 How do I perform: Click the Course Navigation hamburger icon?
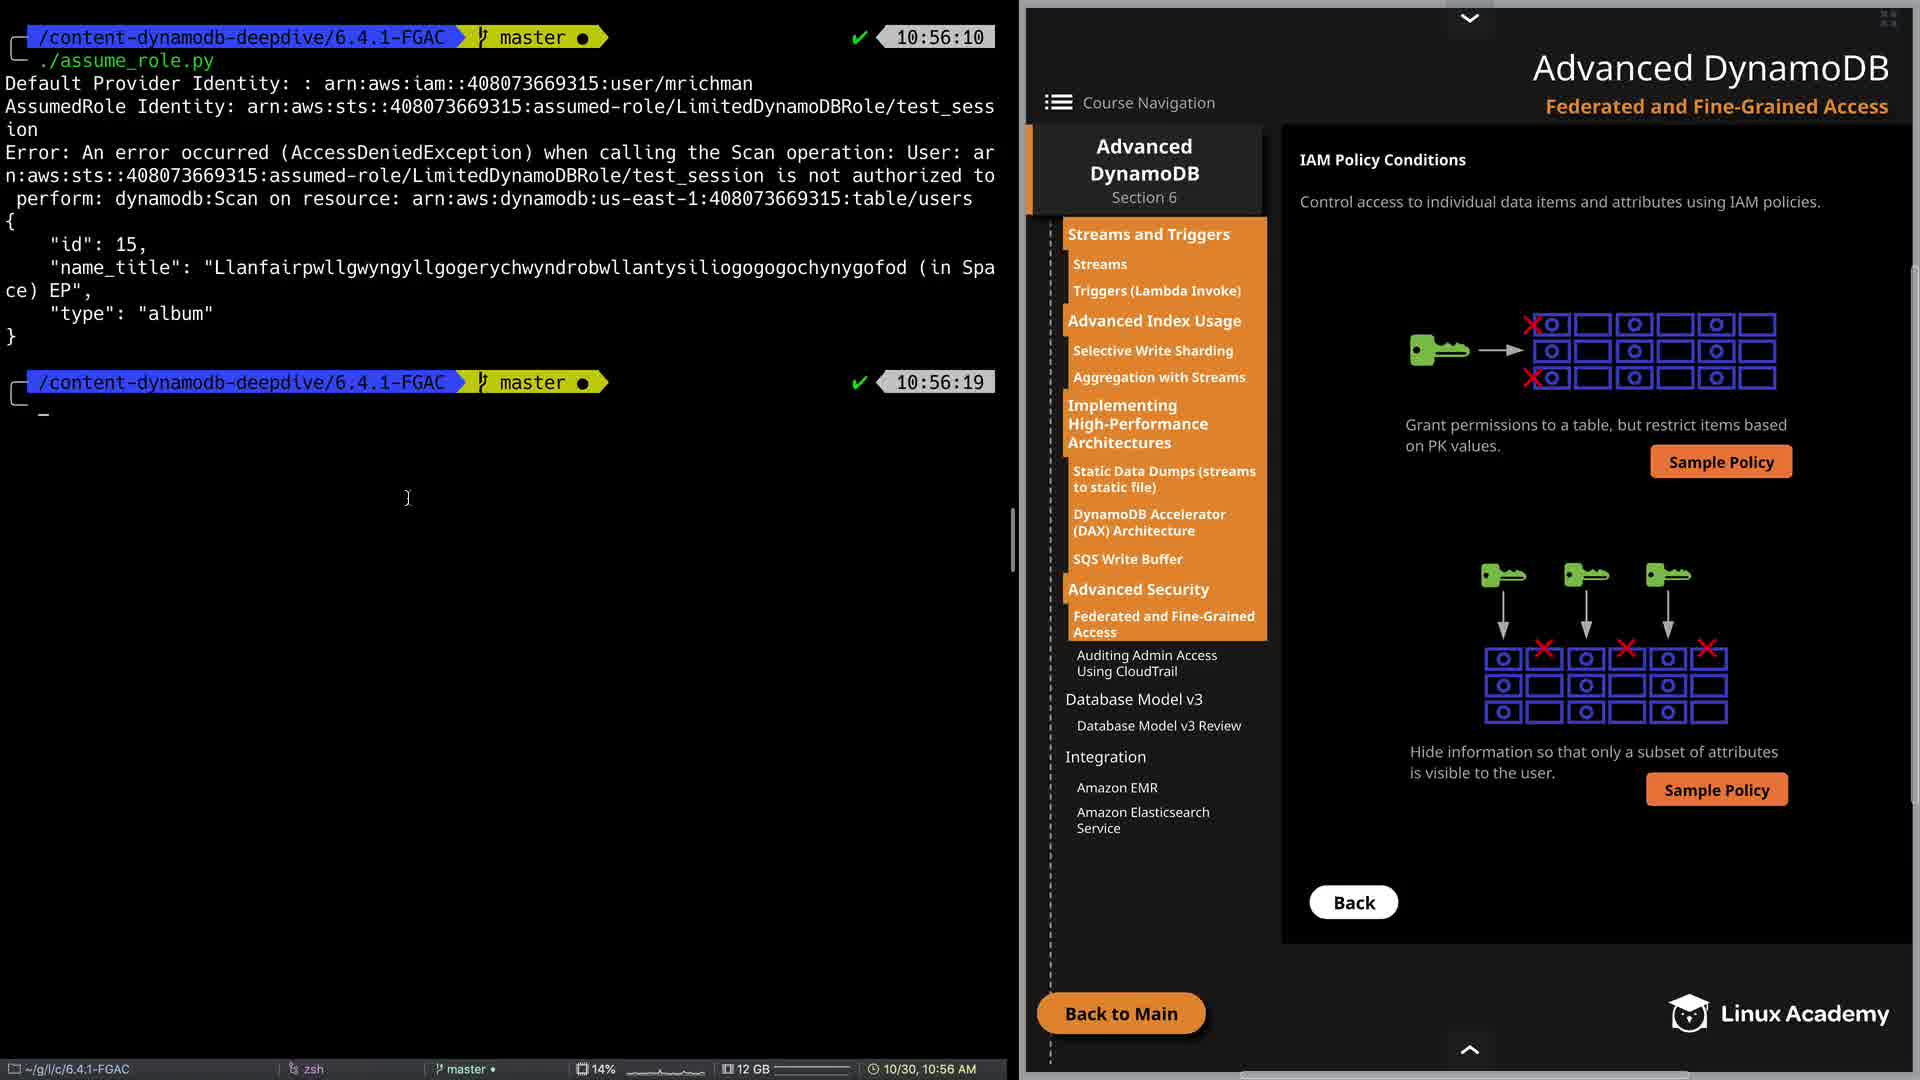pyautogui.click(x=1058, y=102)
